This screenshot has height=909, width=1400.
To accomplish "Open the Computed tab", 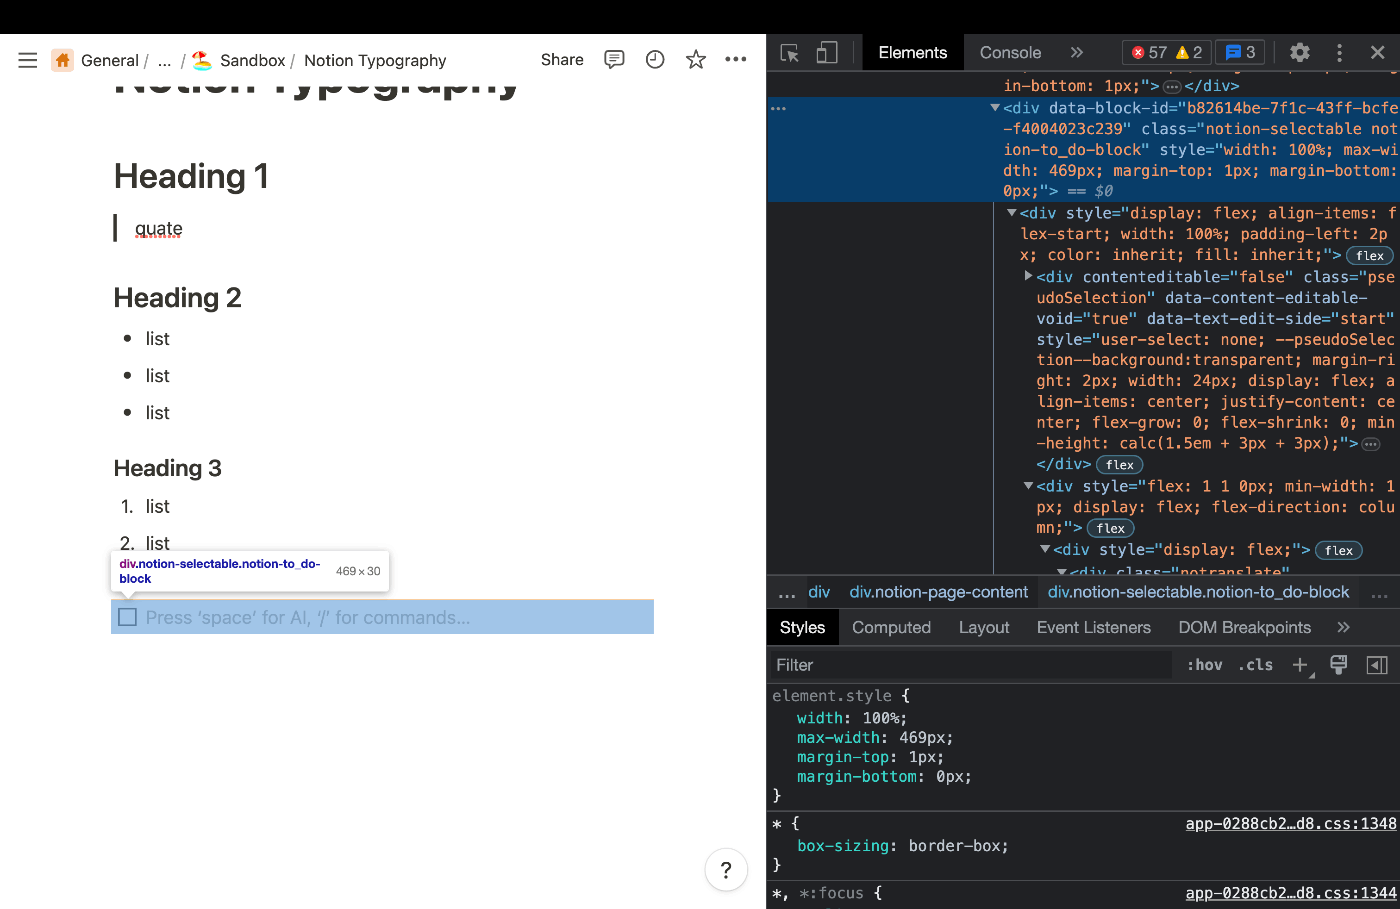I will tap(891, 627).
